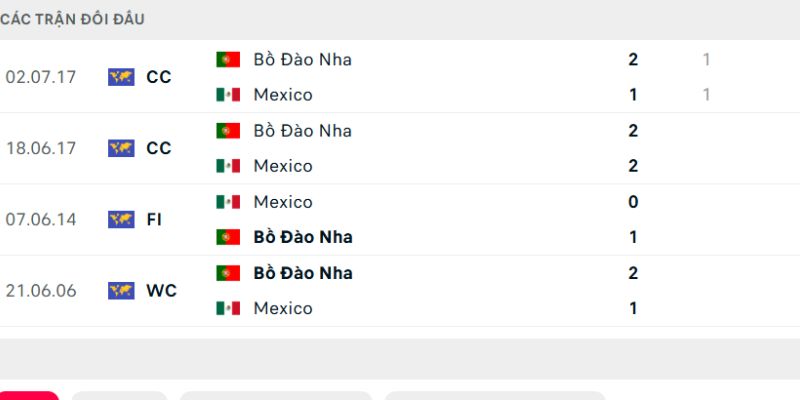Click Mexico's flag in the 18.06.17 match
The width and height of the screenshot is (800, 400).
(228, 166)
